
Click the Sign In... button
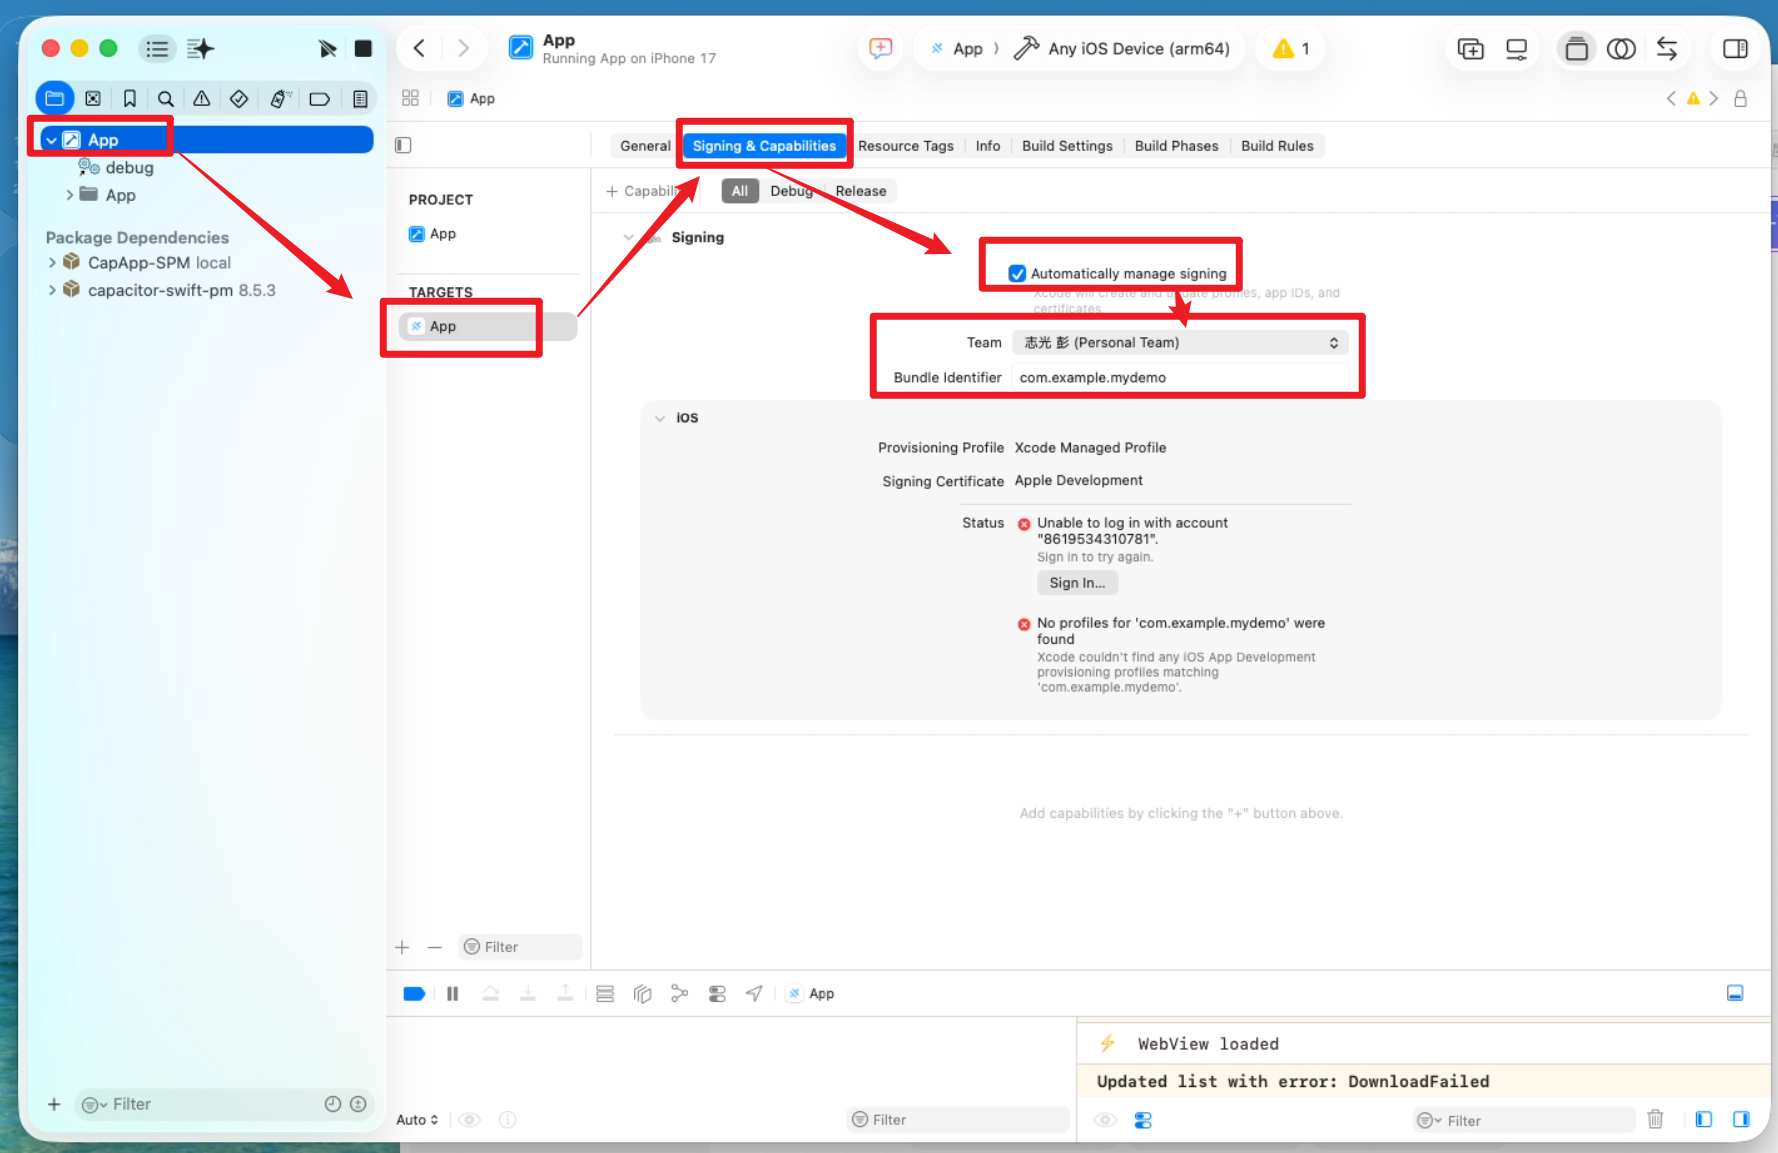click(x=1077, y=582)
